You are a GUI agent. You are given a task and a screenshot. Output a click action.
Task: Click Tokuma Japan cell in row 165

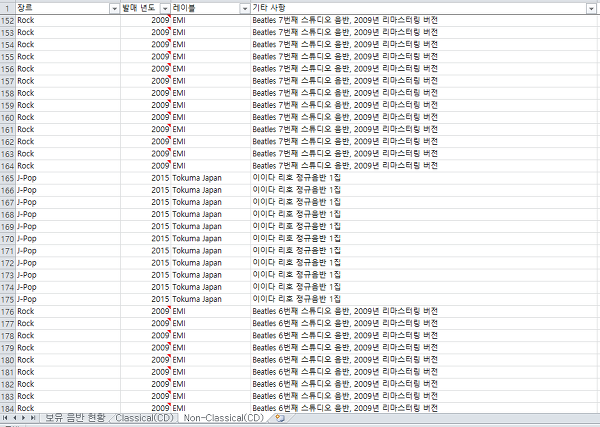[211, 178]
